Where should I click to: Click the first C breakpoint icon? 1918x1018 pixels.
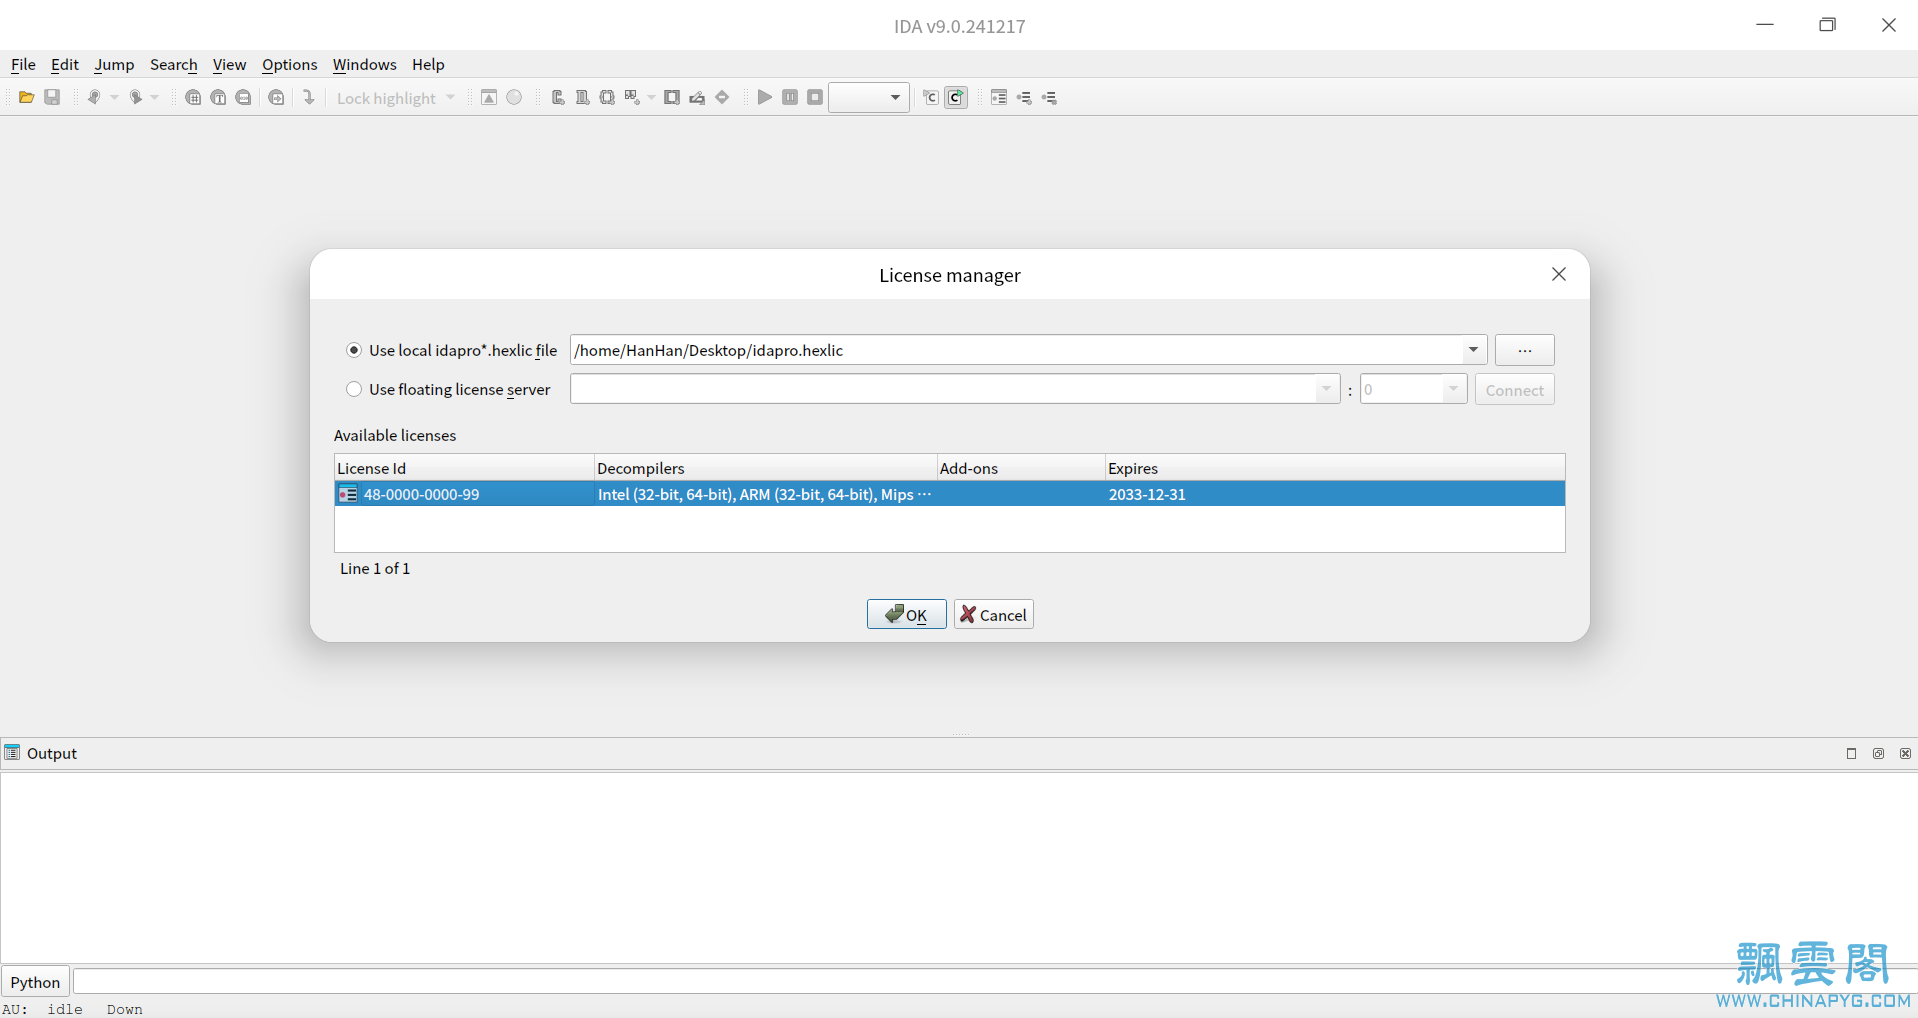(x=930, y=97)
